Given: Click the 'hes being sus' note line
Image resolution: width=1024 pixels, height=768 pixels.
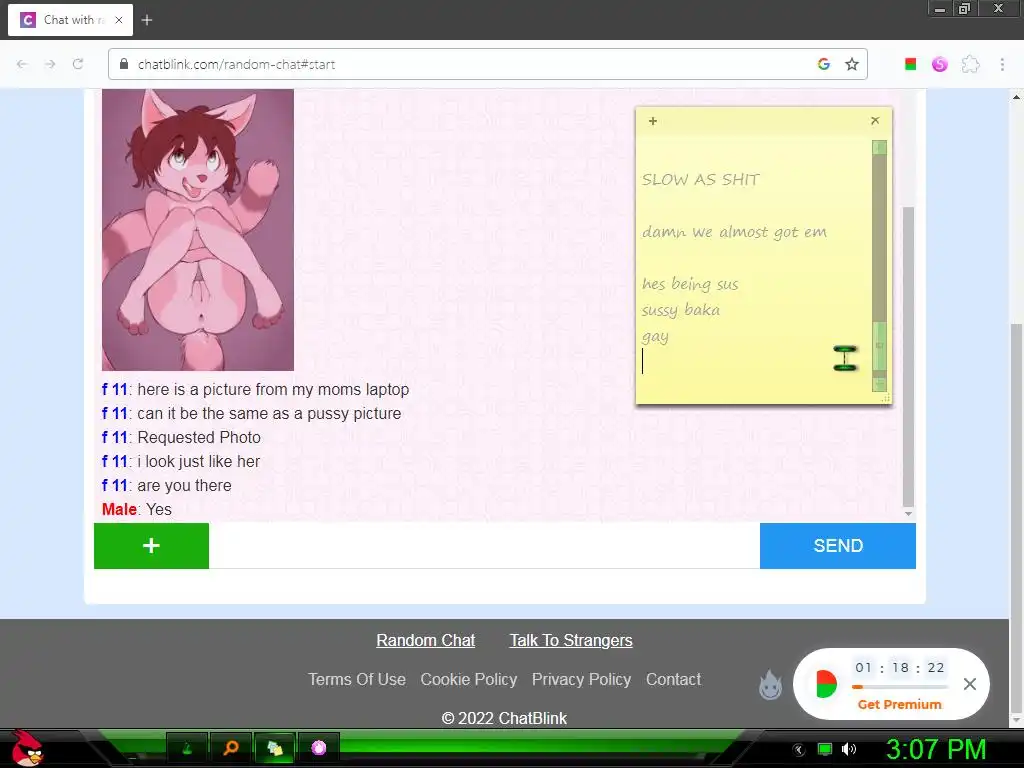Looking at the screenshot, I should 690,284.
